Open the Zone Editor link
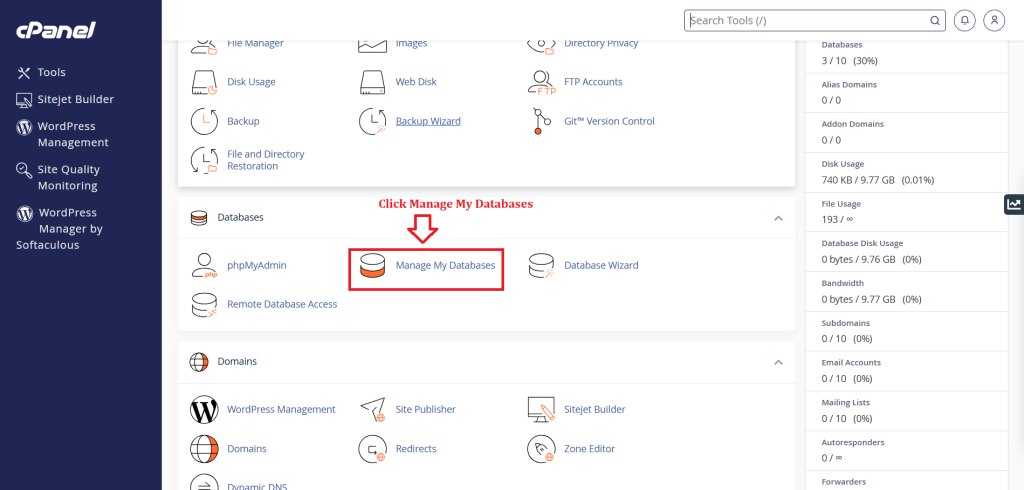The width and height of the screenshot is (1024, 490). pos(590,449)
